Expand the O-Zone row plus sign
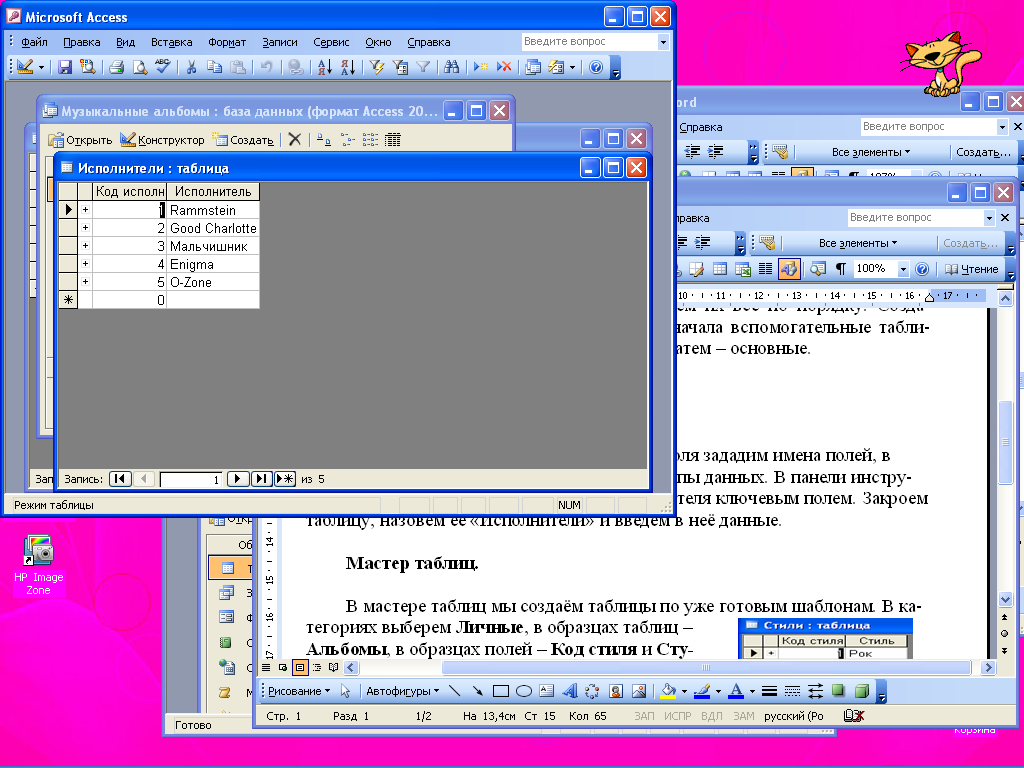Screen dimensions: 1024x768 tap(85, 281)
